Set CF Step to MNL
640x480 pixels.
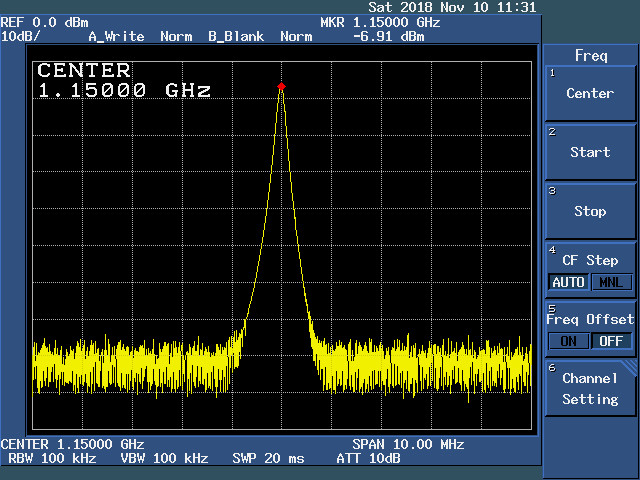coord(610,282)
